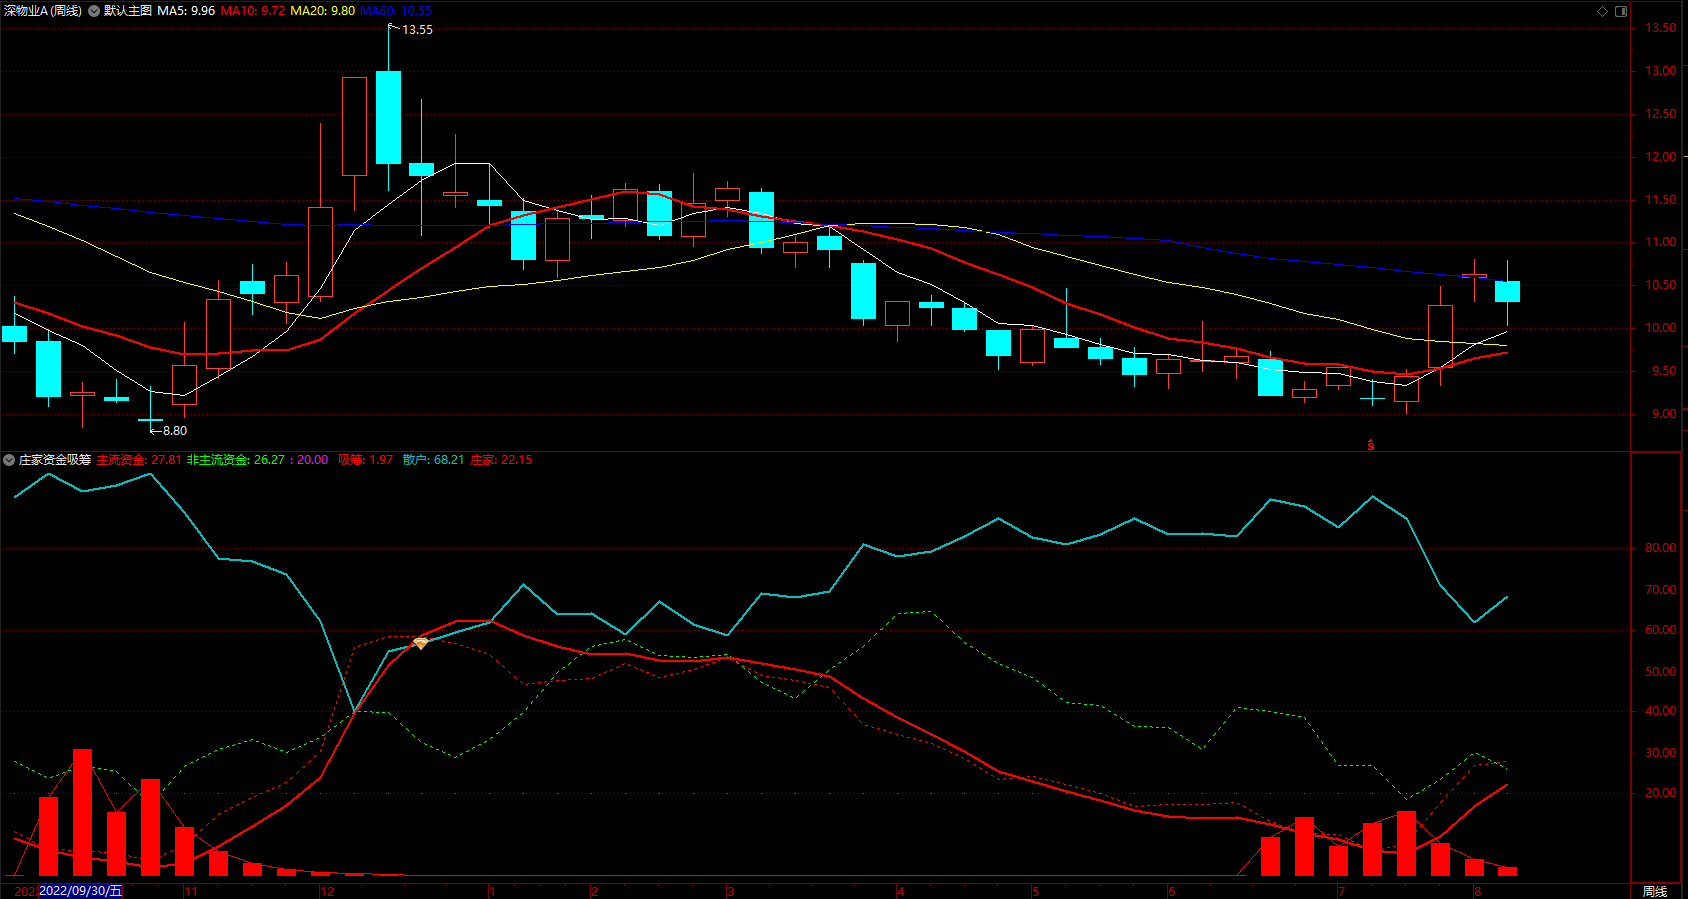Click the diamond icon at top right

[1602, 11]
